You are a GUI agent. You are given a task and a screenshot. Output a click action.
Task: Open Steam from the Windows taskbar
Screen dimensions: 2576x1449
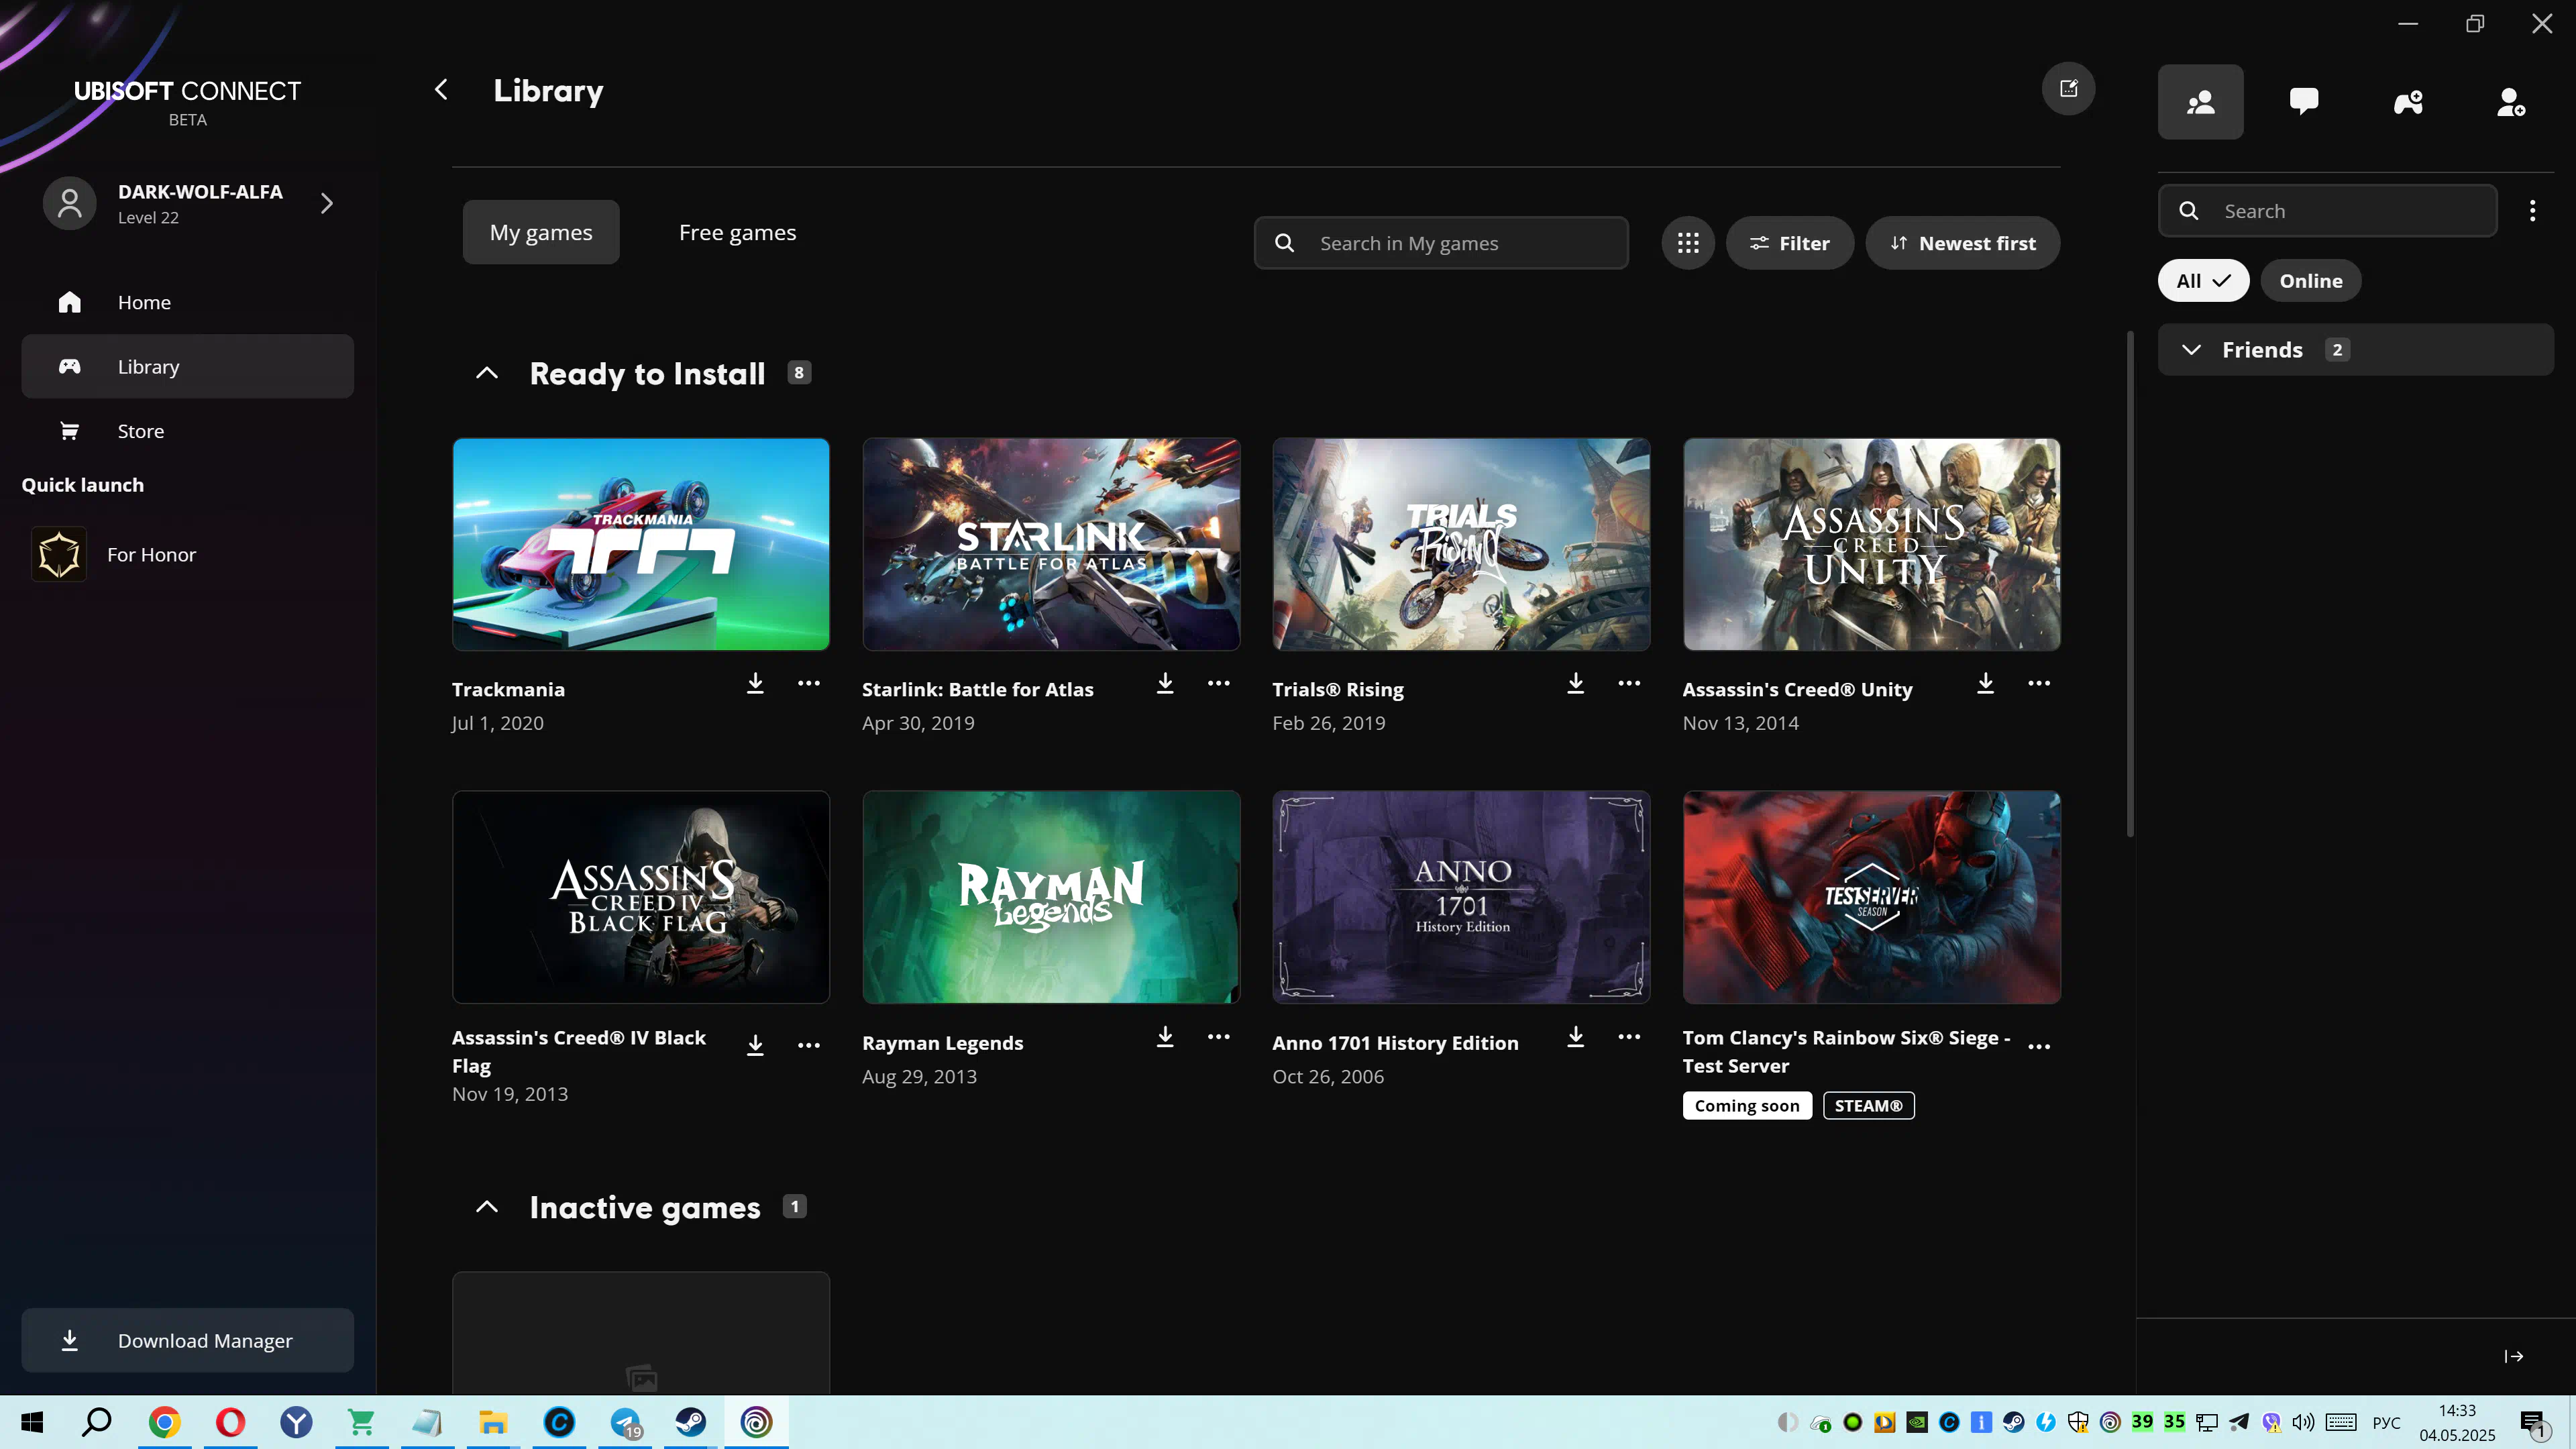point(690,1422)
